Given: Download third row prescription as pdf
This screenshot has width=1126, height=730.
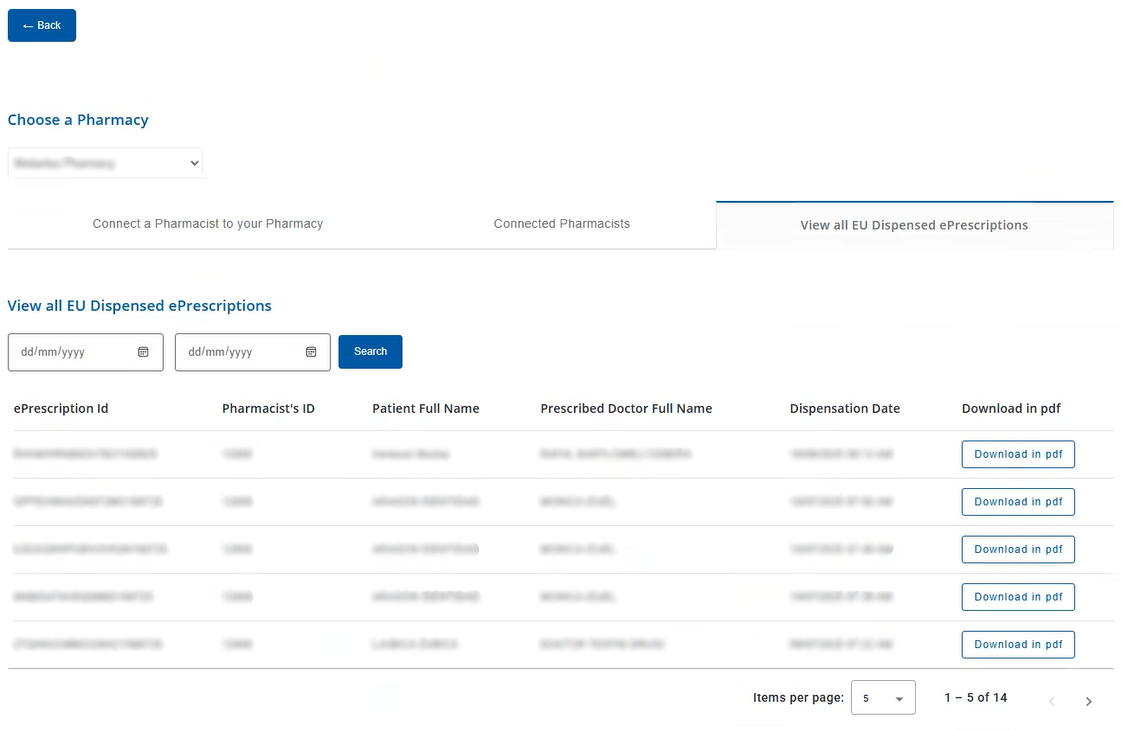Looking at the screenshot, I should (1018, 549).
